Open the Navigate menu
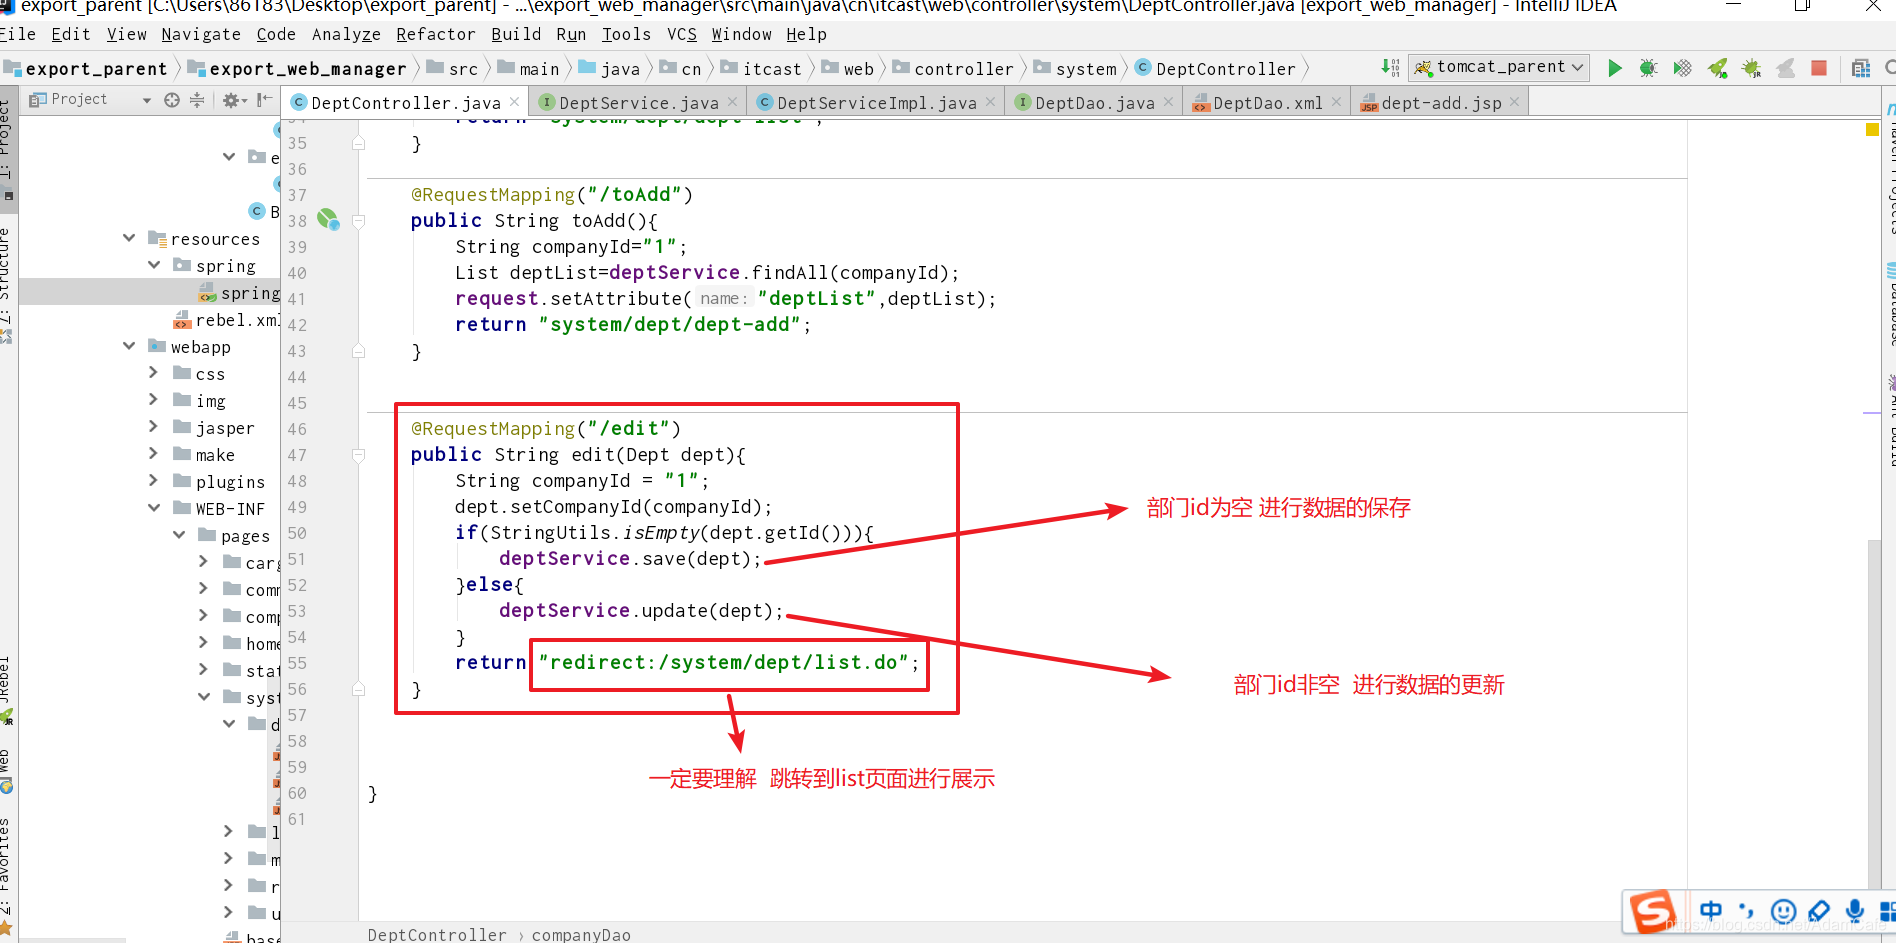Image resolution: width=1896 pixels, height=943 pixels. 200,34
